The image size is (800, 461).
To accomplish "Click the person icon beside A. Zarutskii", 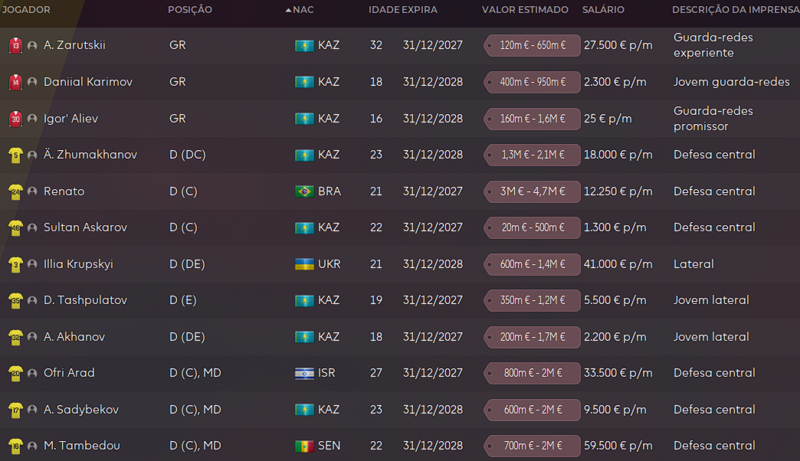I will 32,45.
